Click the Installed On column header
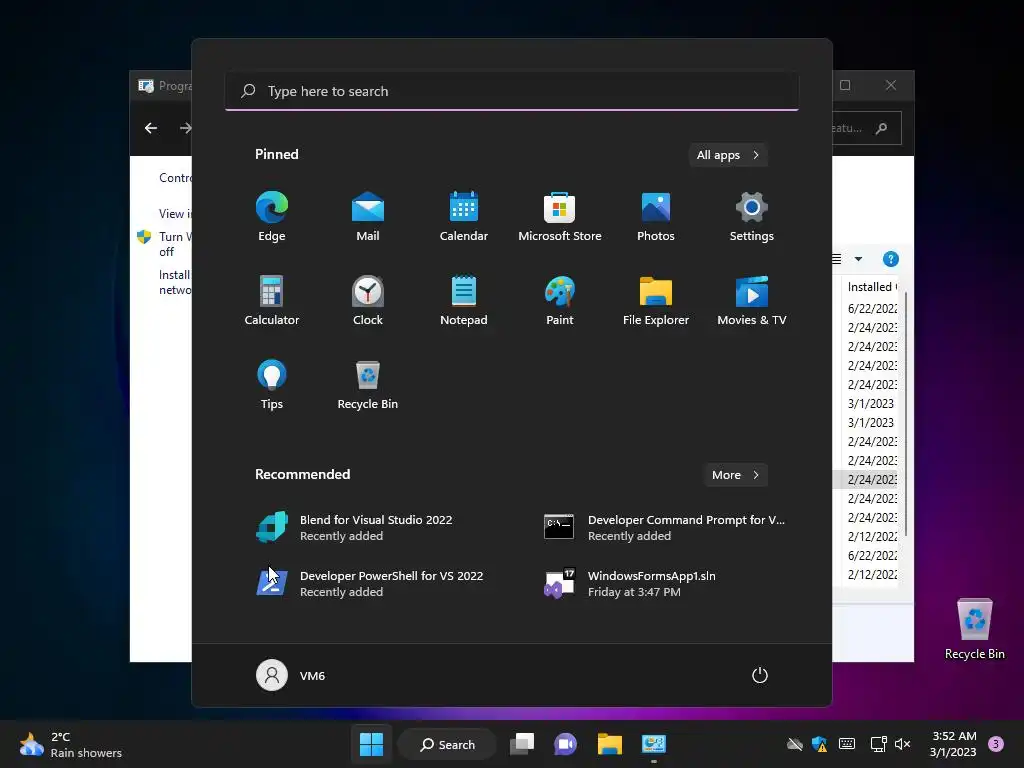Viewport: 1024px width, 768px height. 871,287
